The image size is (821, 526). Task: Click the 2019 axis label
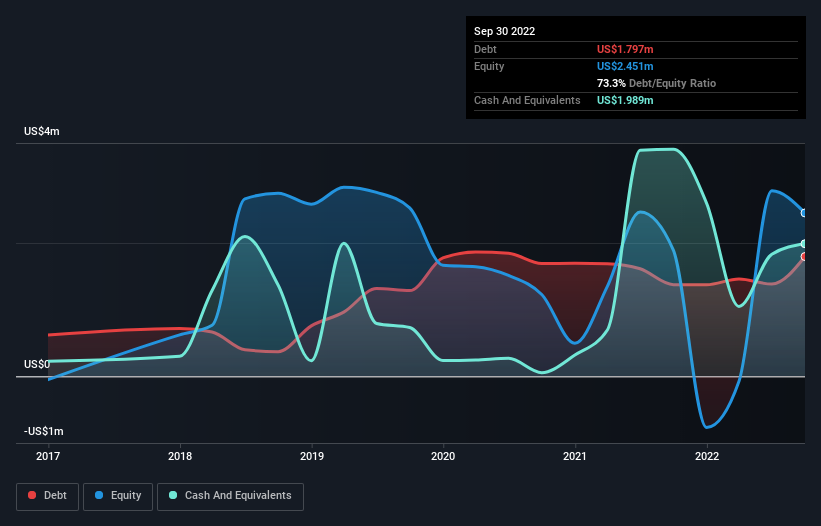coord(312,456)
